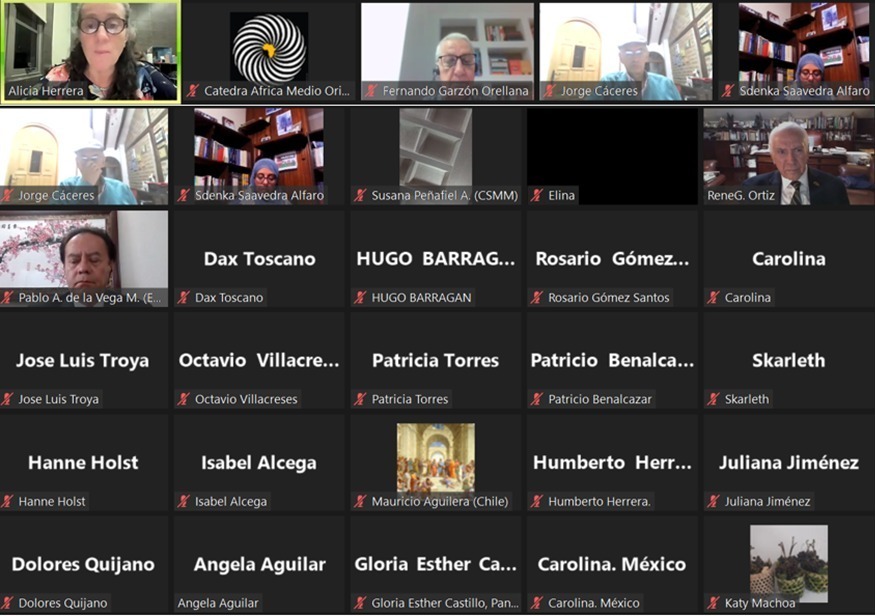875x616 pixels.
Task: Click muted mic icon next to Catedra Africa Medio Oriente
Action: 193,91
